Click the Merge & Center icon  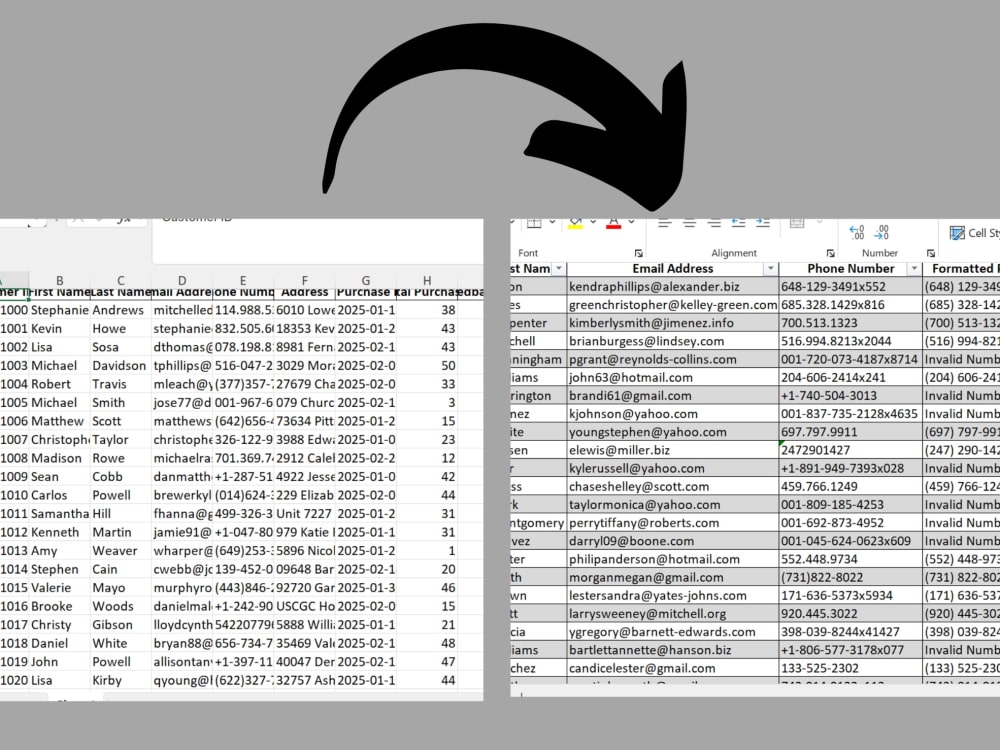tap(797, 223)
